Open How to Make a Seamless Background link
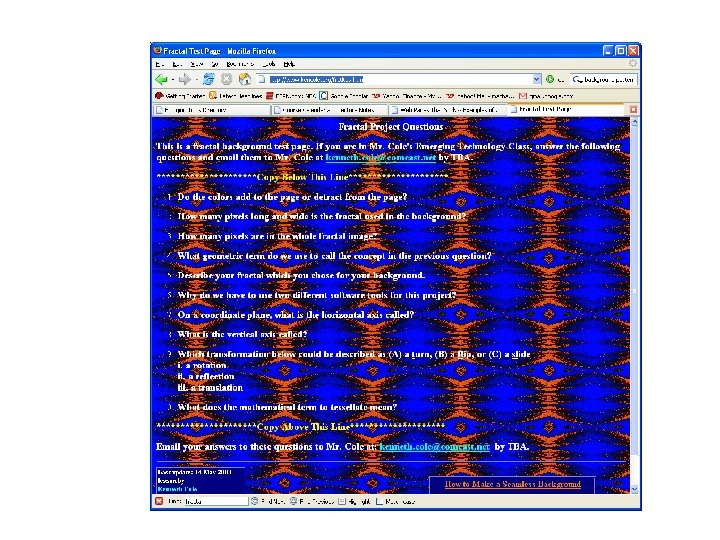 pos(512,484)
